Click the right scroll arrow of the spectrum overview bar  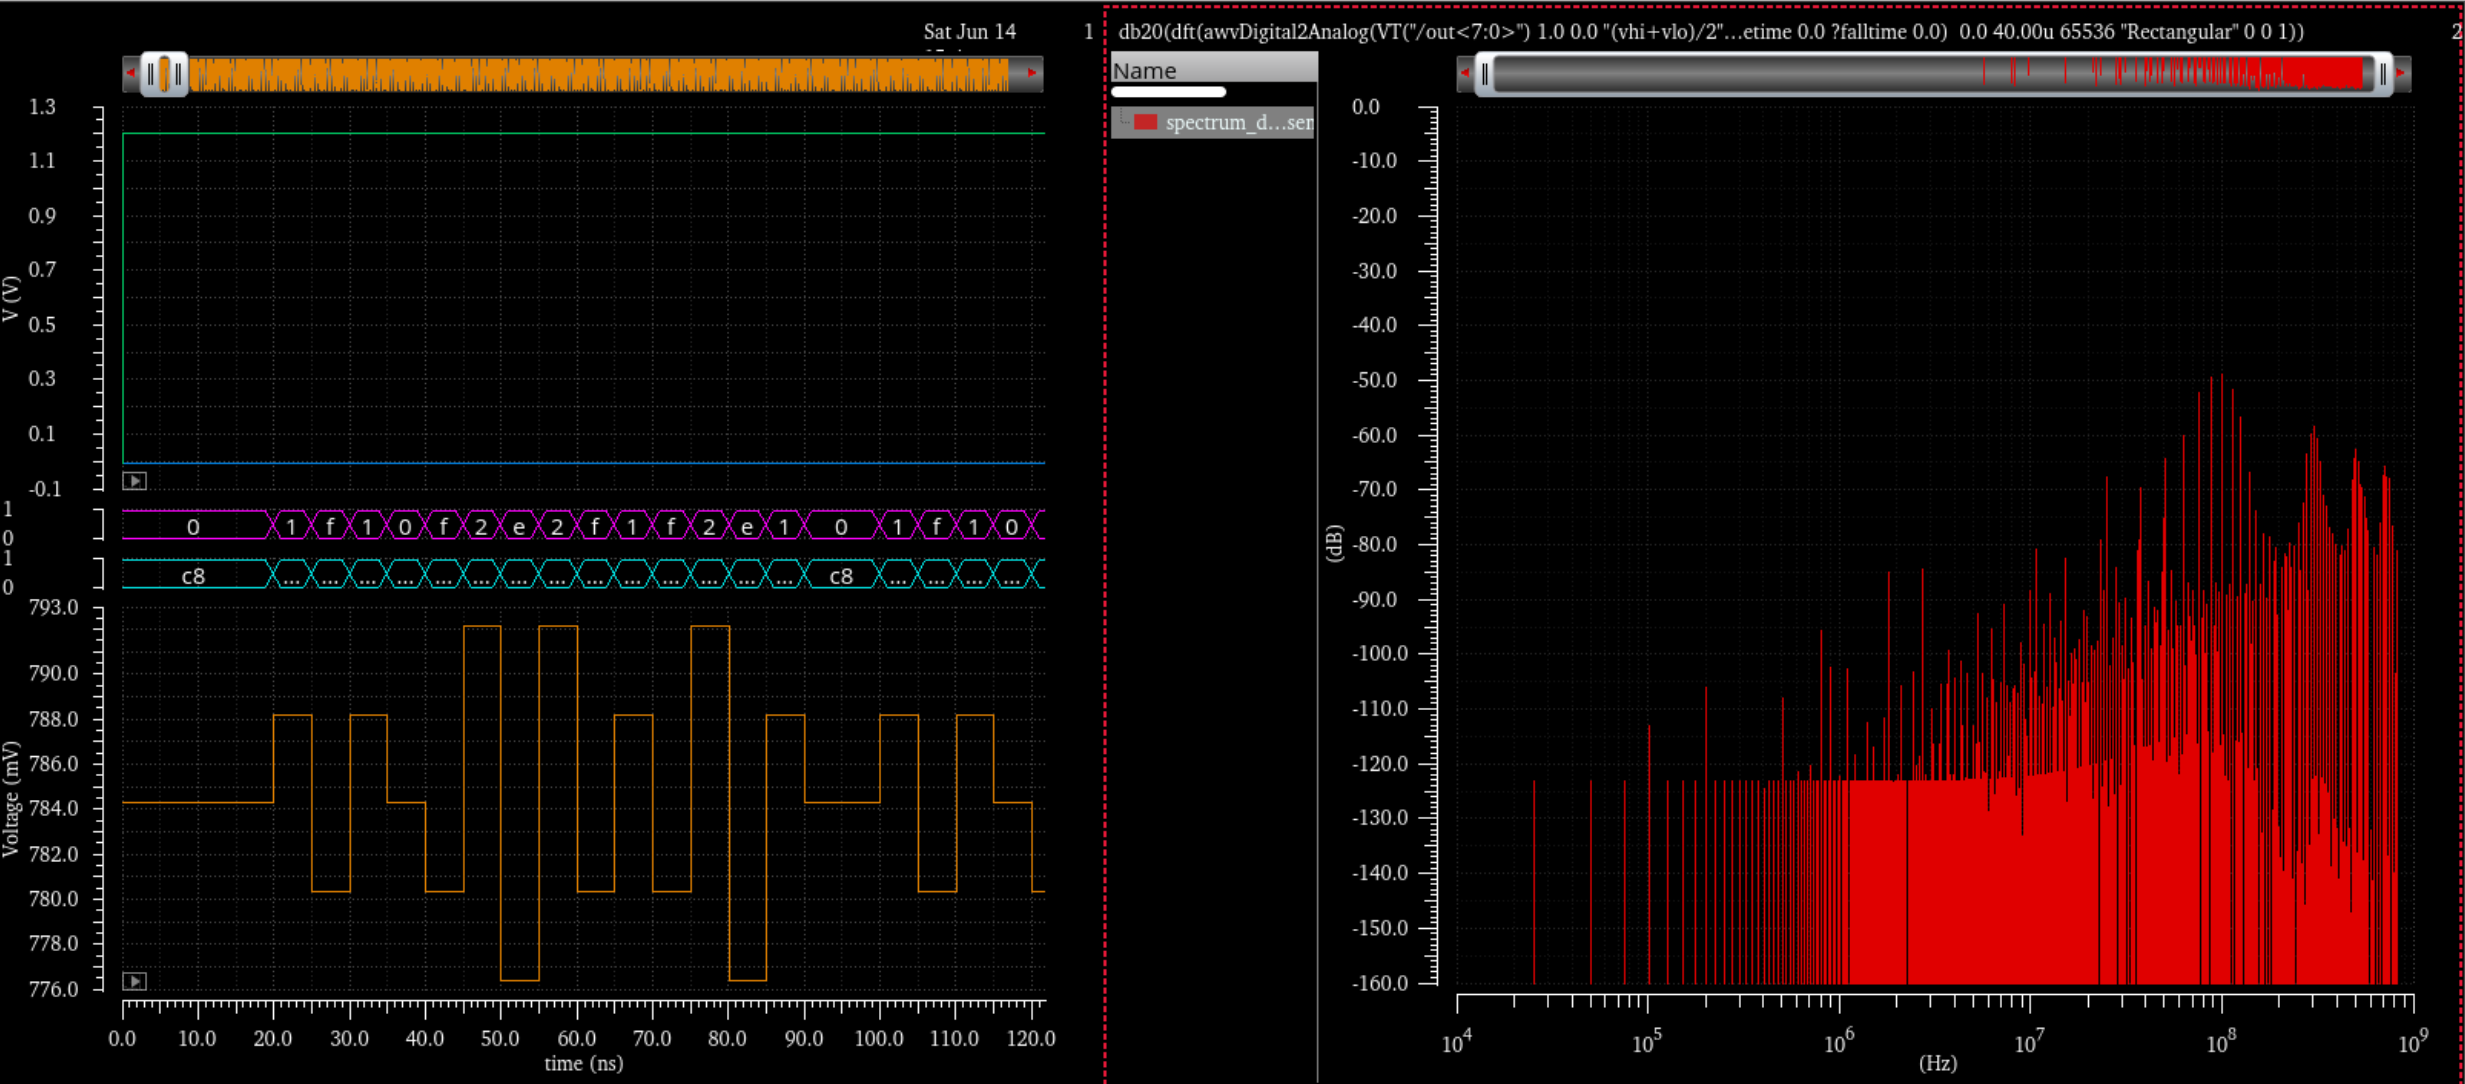tap(2400, 72)
